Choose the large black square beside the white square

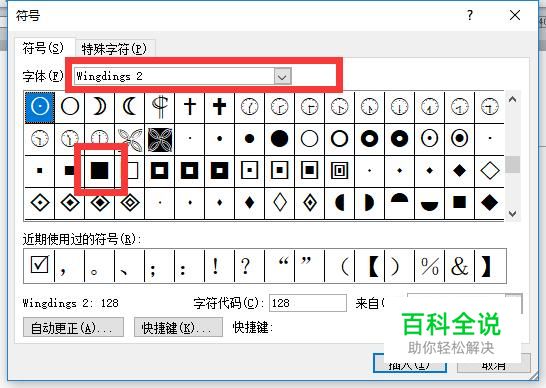(100, 171)
